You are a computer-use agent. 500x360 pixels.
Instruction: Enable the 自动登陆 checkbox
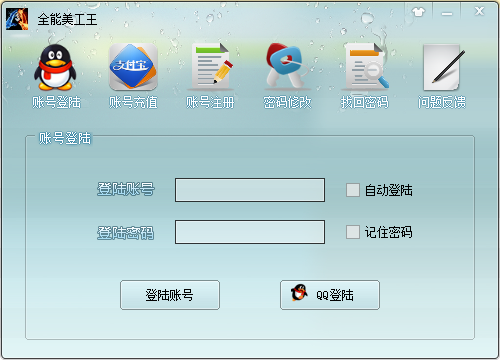pos(353,190)
